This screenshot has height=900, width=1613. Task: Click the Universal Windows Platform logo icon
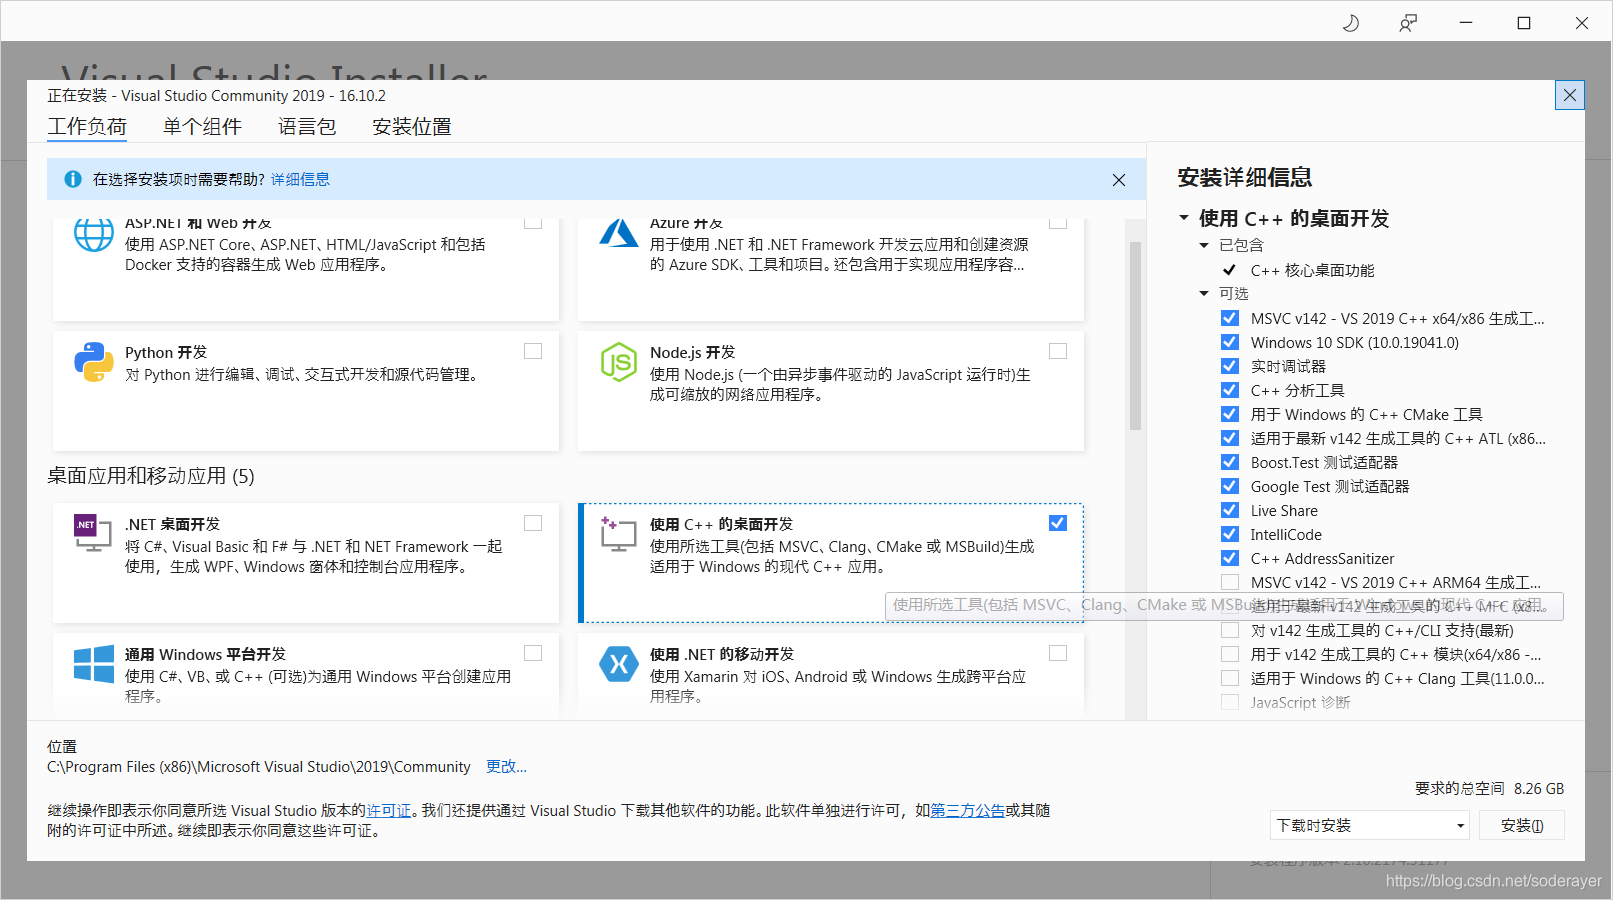(94, 664)
